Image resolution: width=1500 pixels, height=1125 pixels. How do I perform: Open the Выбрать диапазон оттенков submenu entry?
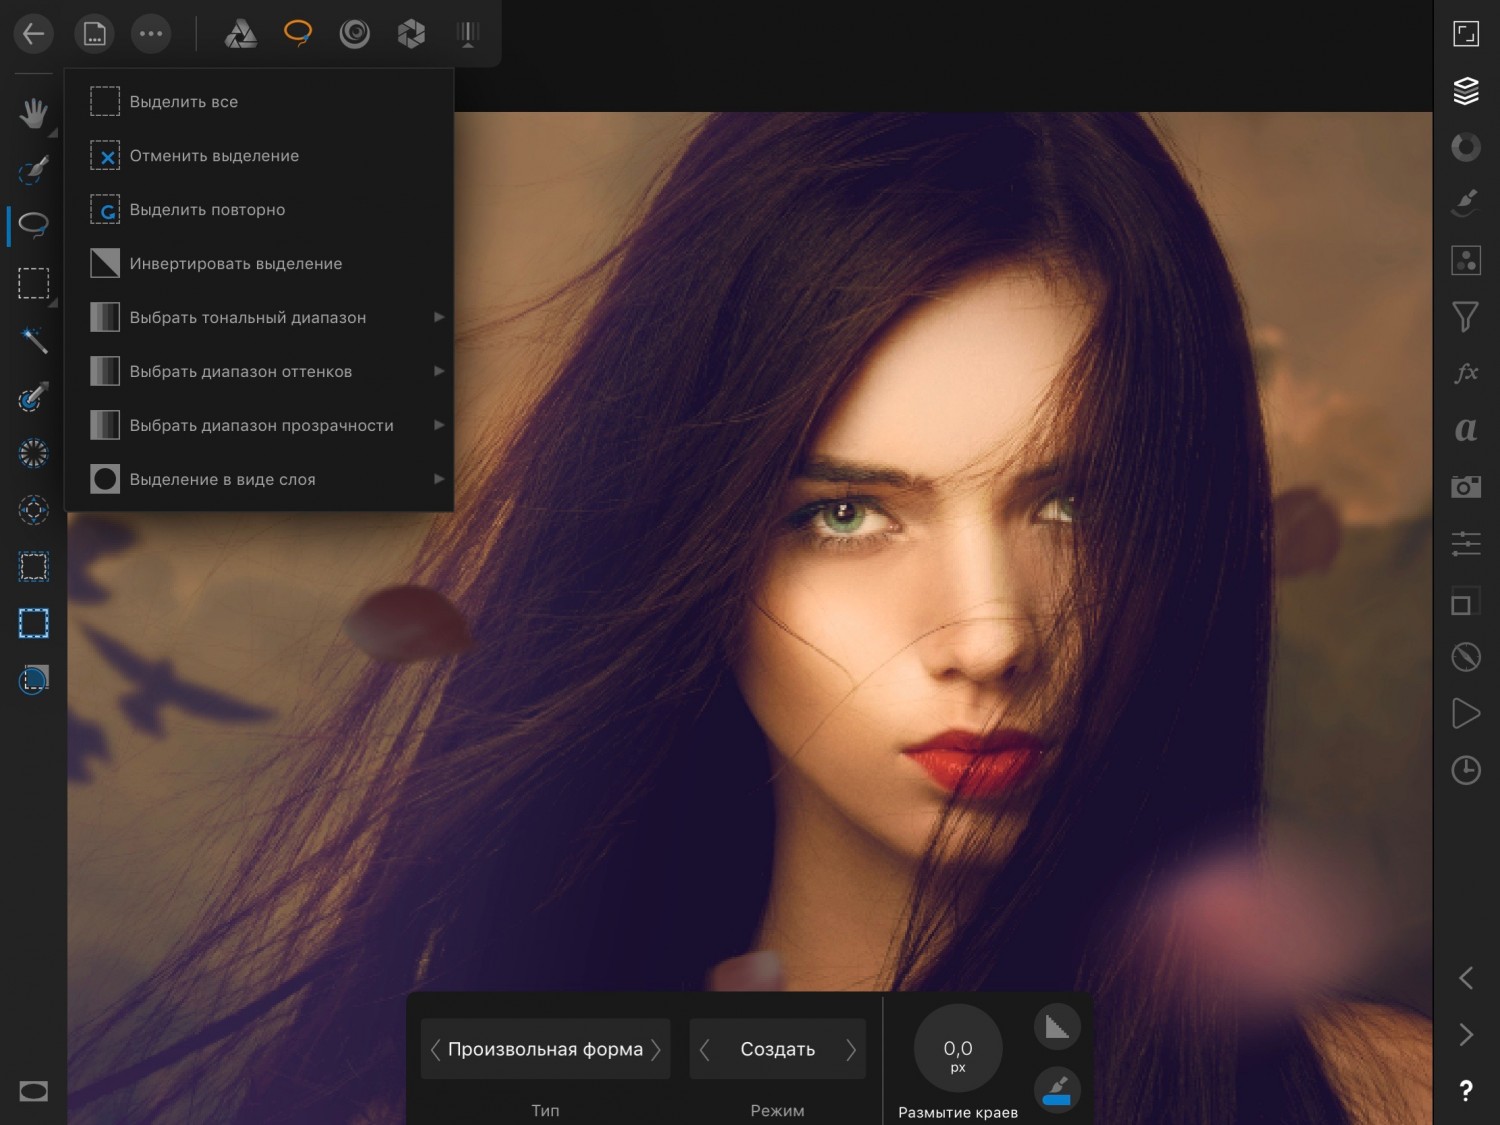tap(259, 372)
